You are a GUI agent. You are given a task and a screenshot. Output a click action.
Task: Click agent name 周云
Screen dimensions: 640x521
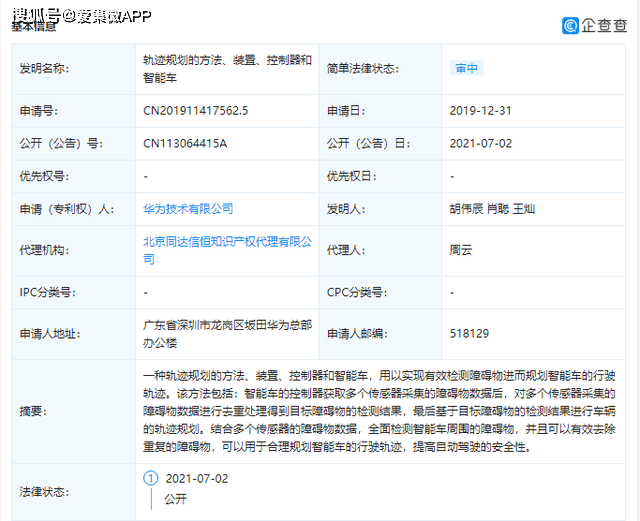click(461, 250)
